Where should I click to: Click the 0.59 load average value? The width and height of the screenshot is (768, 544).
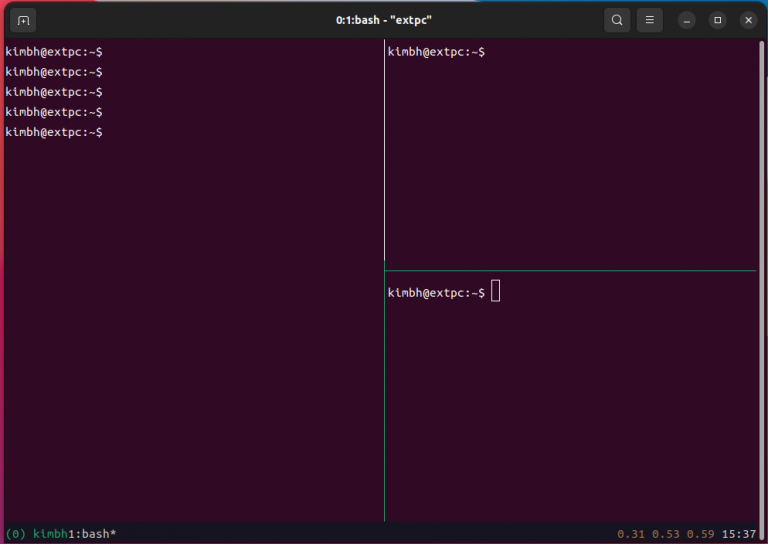(699, 534)
